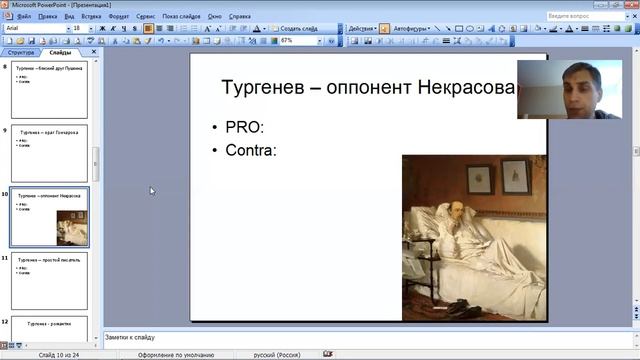The width and height of the screenshot is (640, 360).
Task: Click Создать слайд button
Action: click(x=295, y=29)
